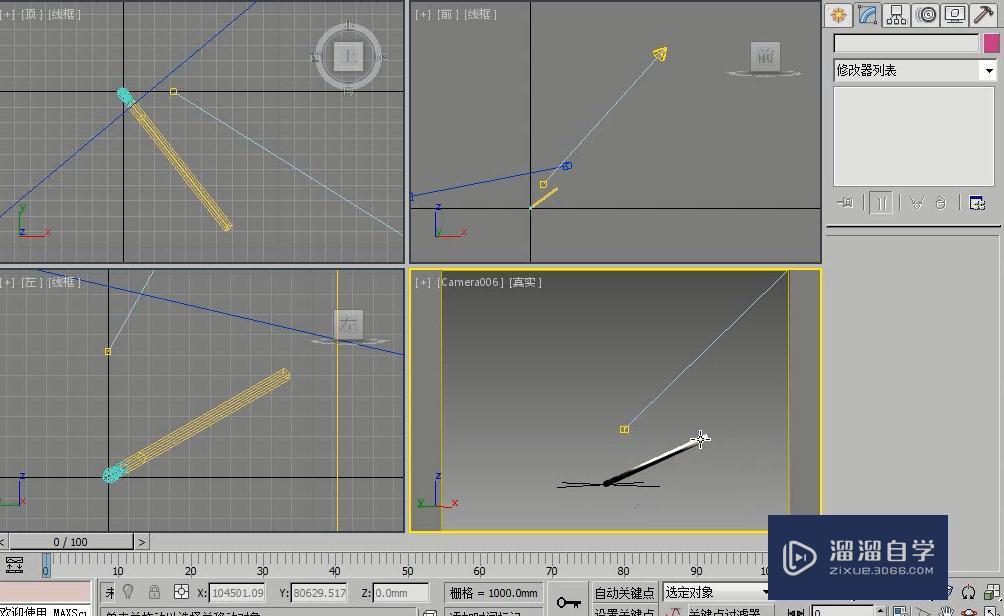Click the pink MAXScript macro recorder field
This screenshot has width=1004, height=616.
[x=45, y=592]
